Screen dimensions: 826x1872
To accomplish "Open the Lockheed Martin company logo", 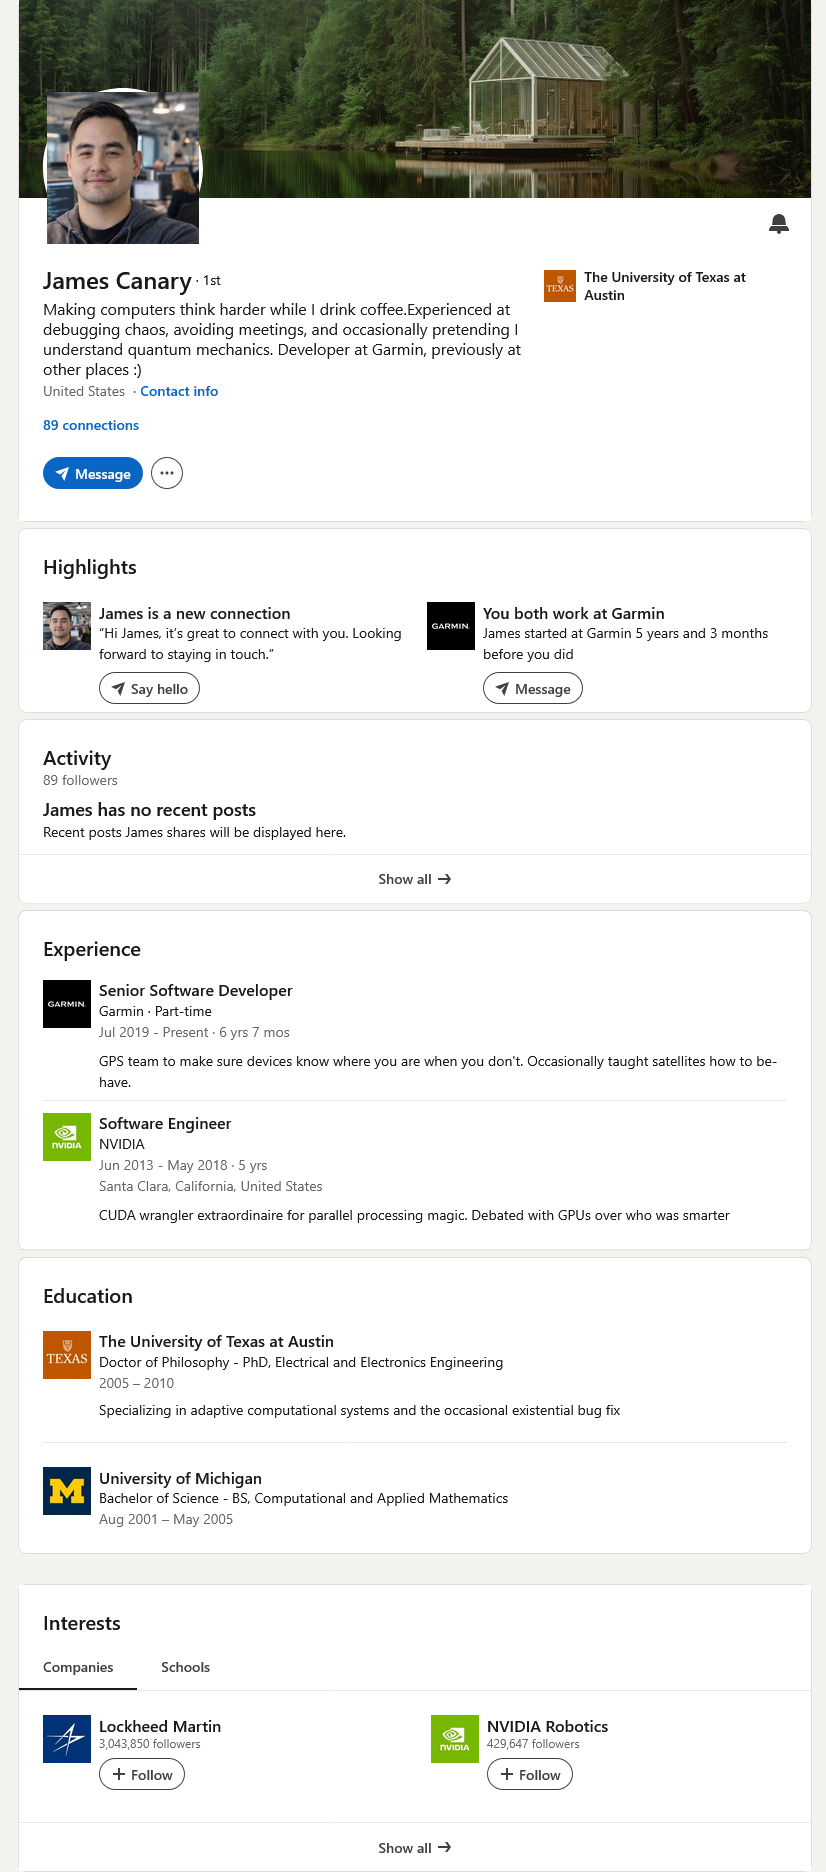I will 66,1739.
